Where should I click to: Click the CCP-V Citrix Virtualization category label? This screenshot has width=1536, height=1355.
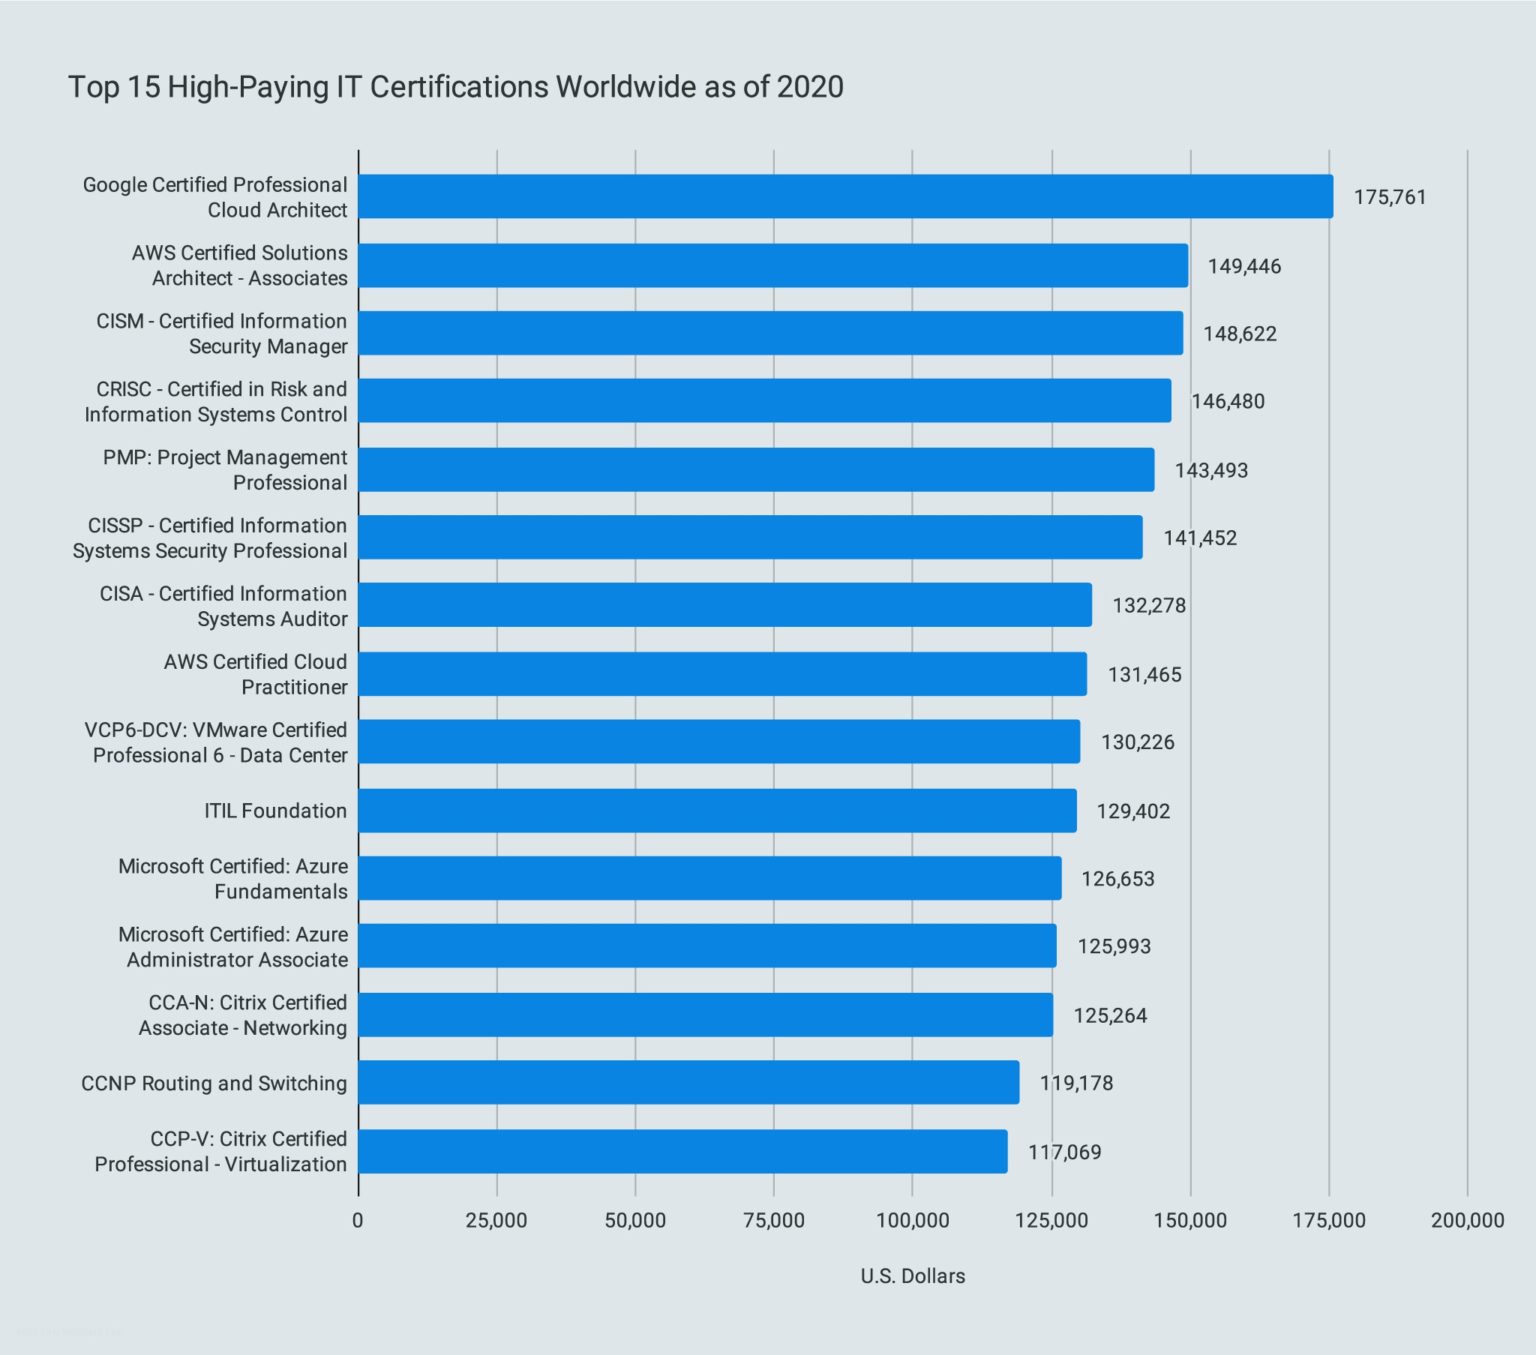tap(221, 1151)
